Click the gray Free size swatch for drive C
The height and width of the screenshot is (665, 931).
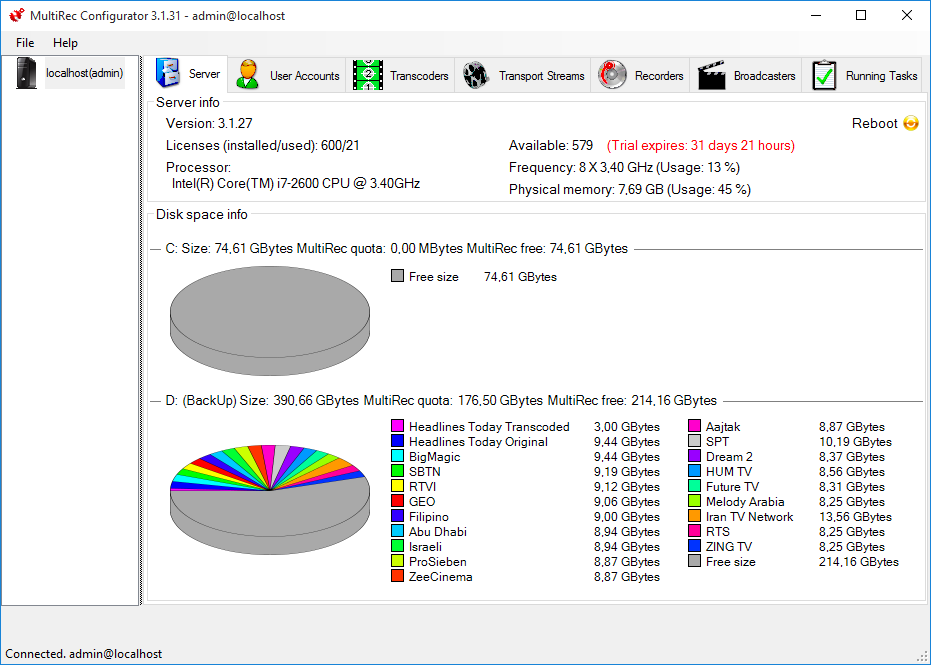click(398, 276)
